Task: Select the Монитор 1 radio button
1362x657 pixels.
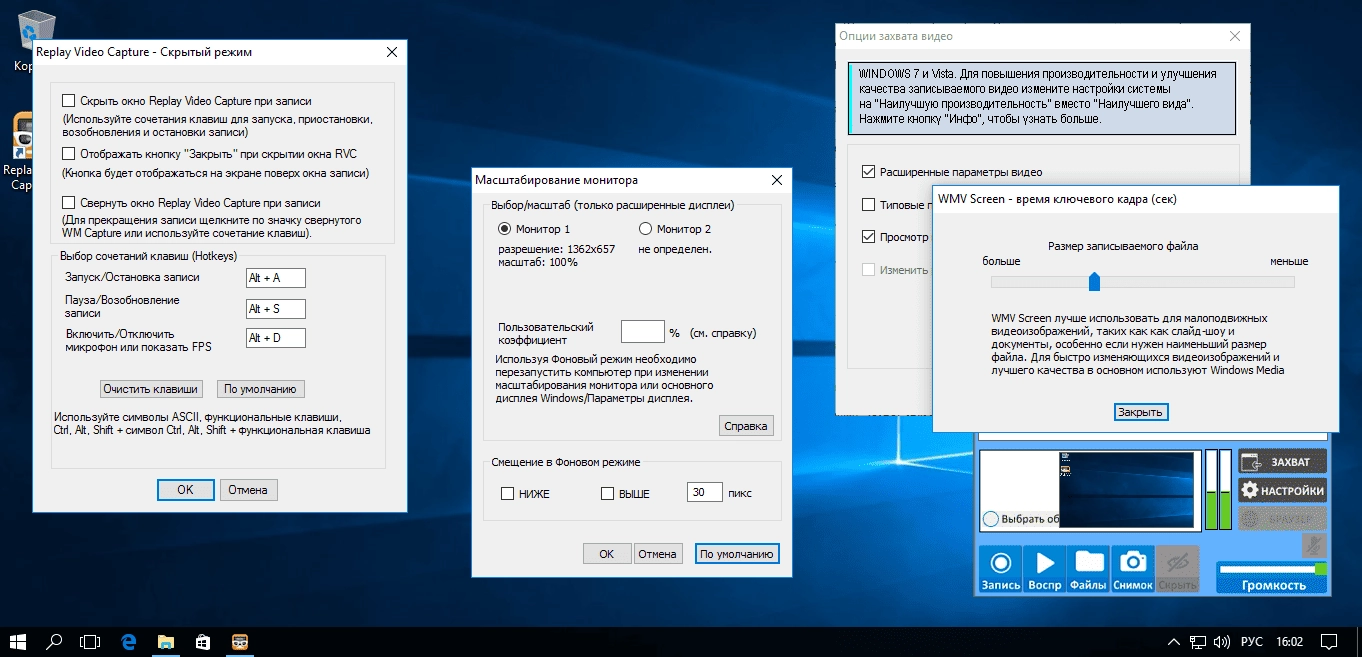Action: tap(505, 229)
